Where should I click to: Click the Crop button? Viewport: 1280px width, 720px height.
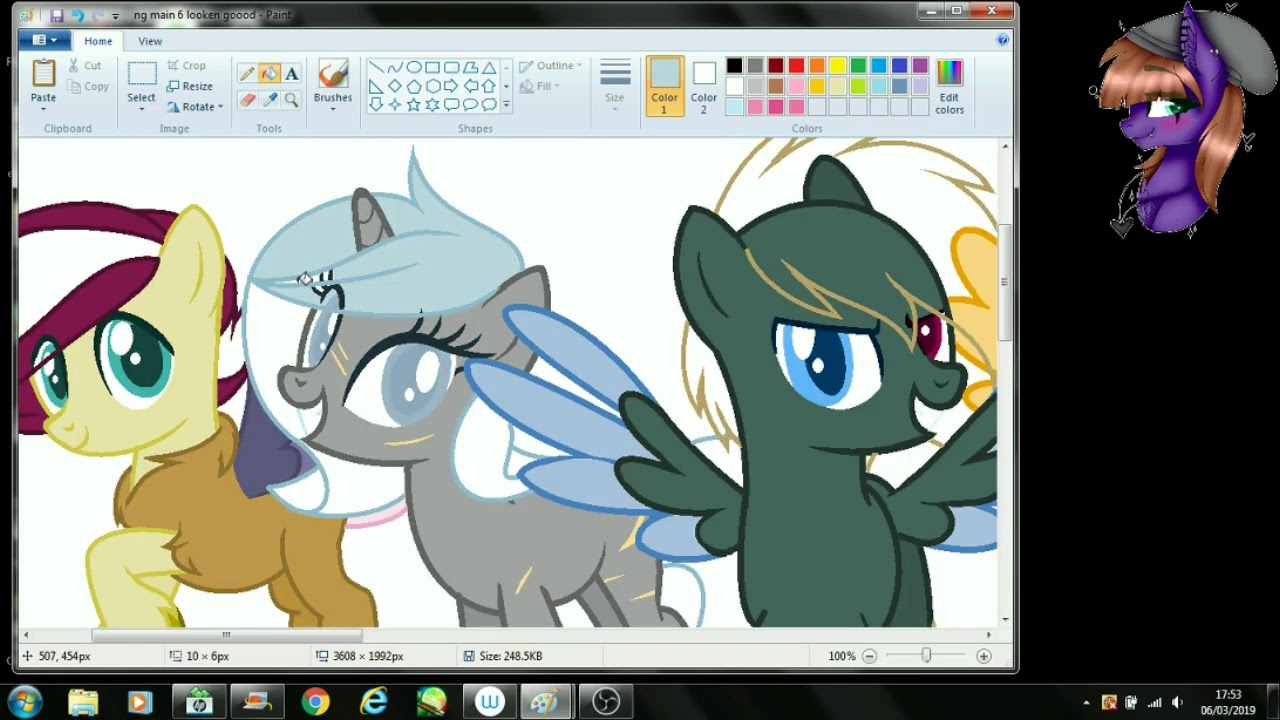(186, 66)
